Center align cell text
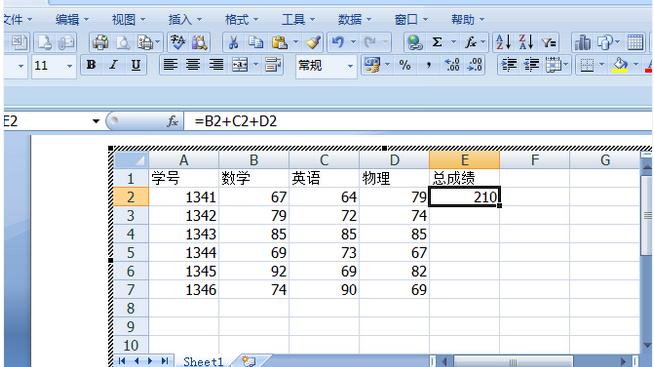654x367 pixels. tap(193, 65)
